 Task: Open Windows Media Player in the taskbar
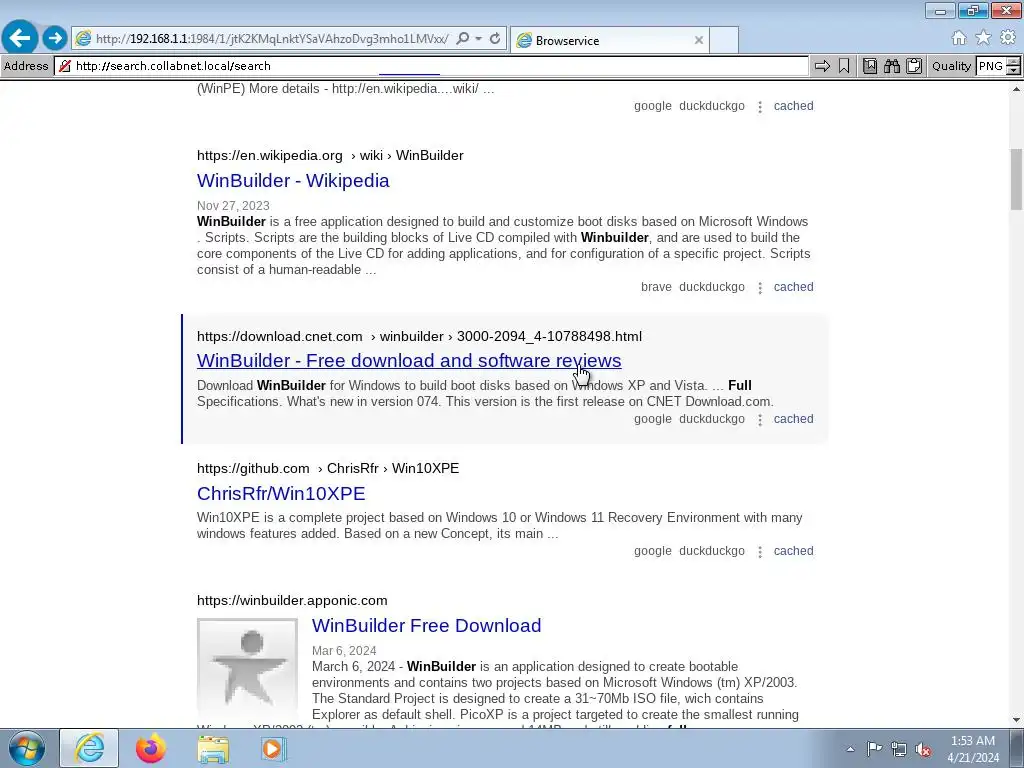(x=272, y=748)
